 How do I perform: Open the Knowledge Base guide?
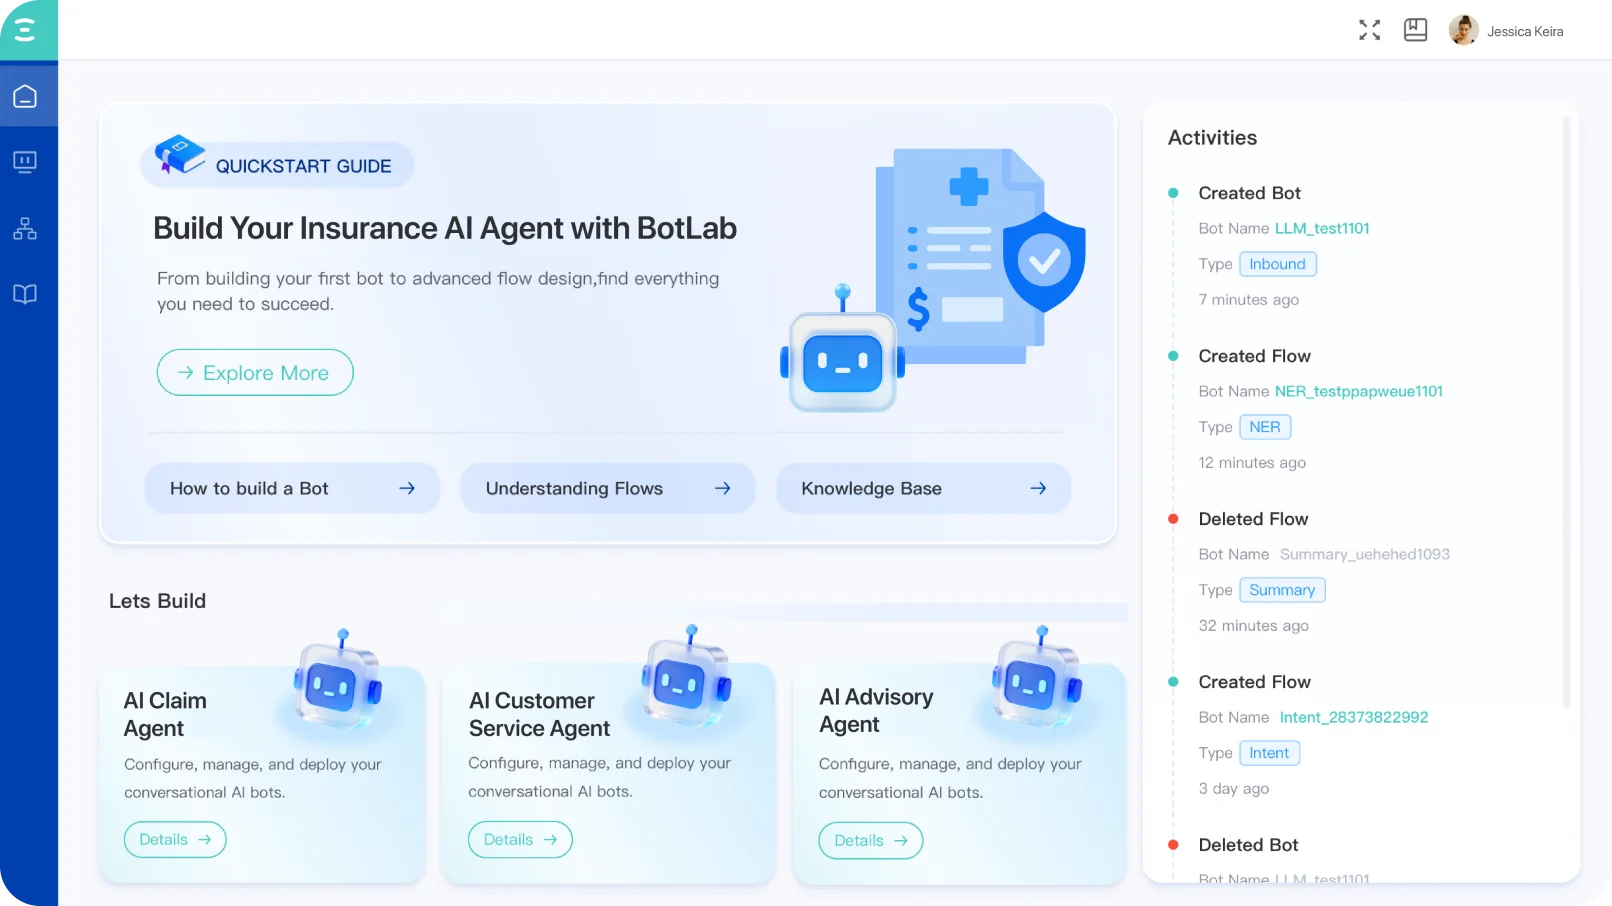923,489
